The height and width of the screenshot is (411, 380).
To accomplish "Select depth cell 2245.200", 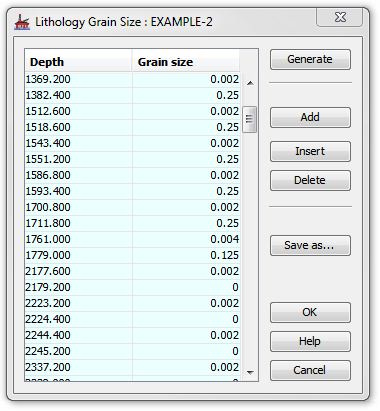I will [x=79, y=351].
